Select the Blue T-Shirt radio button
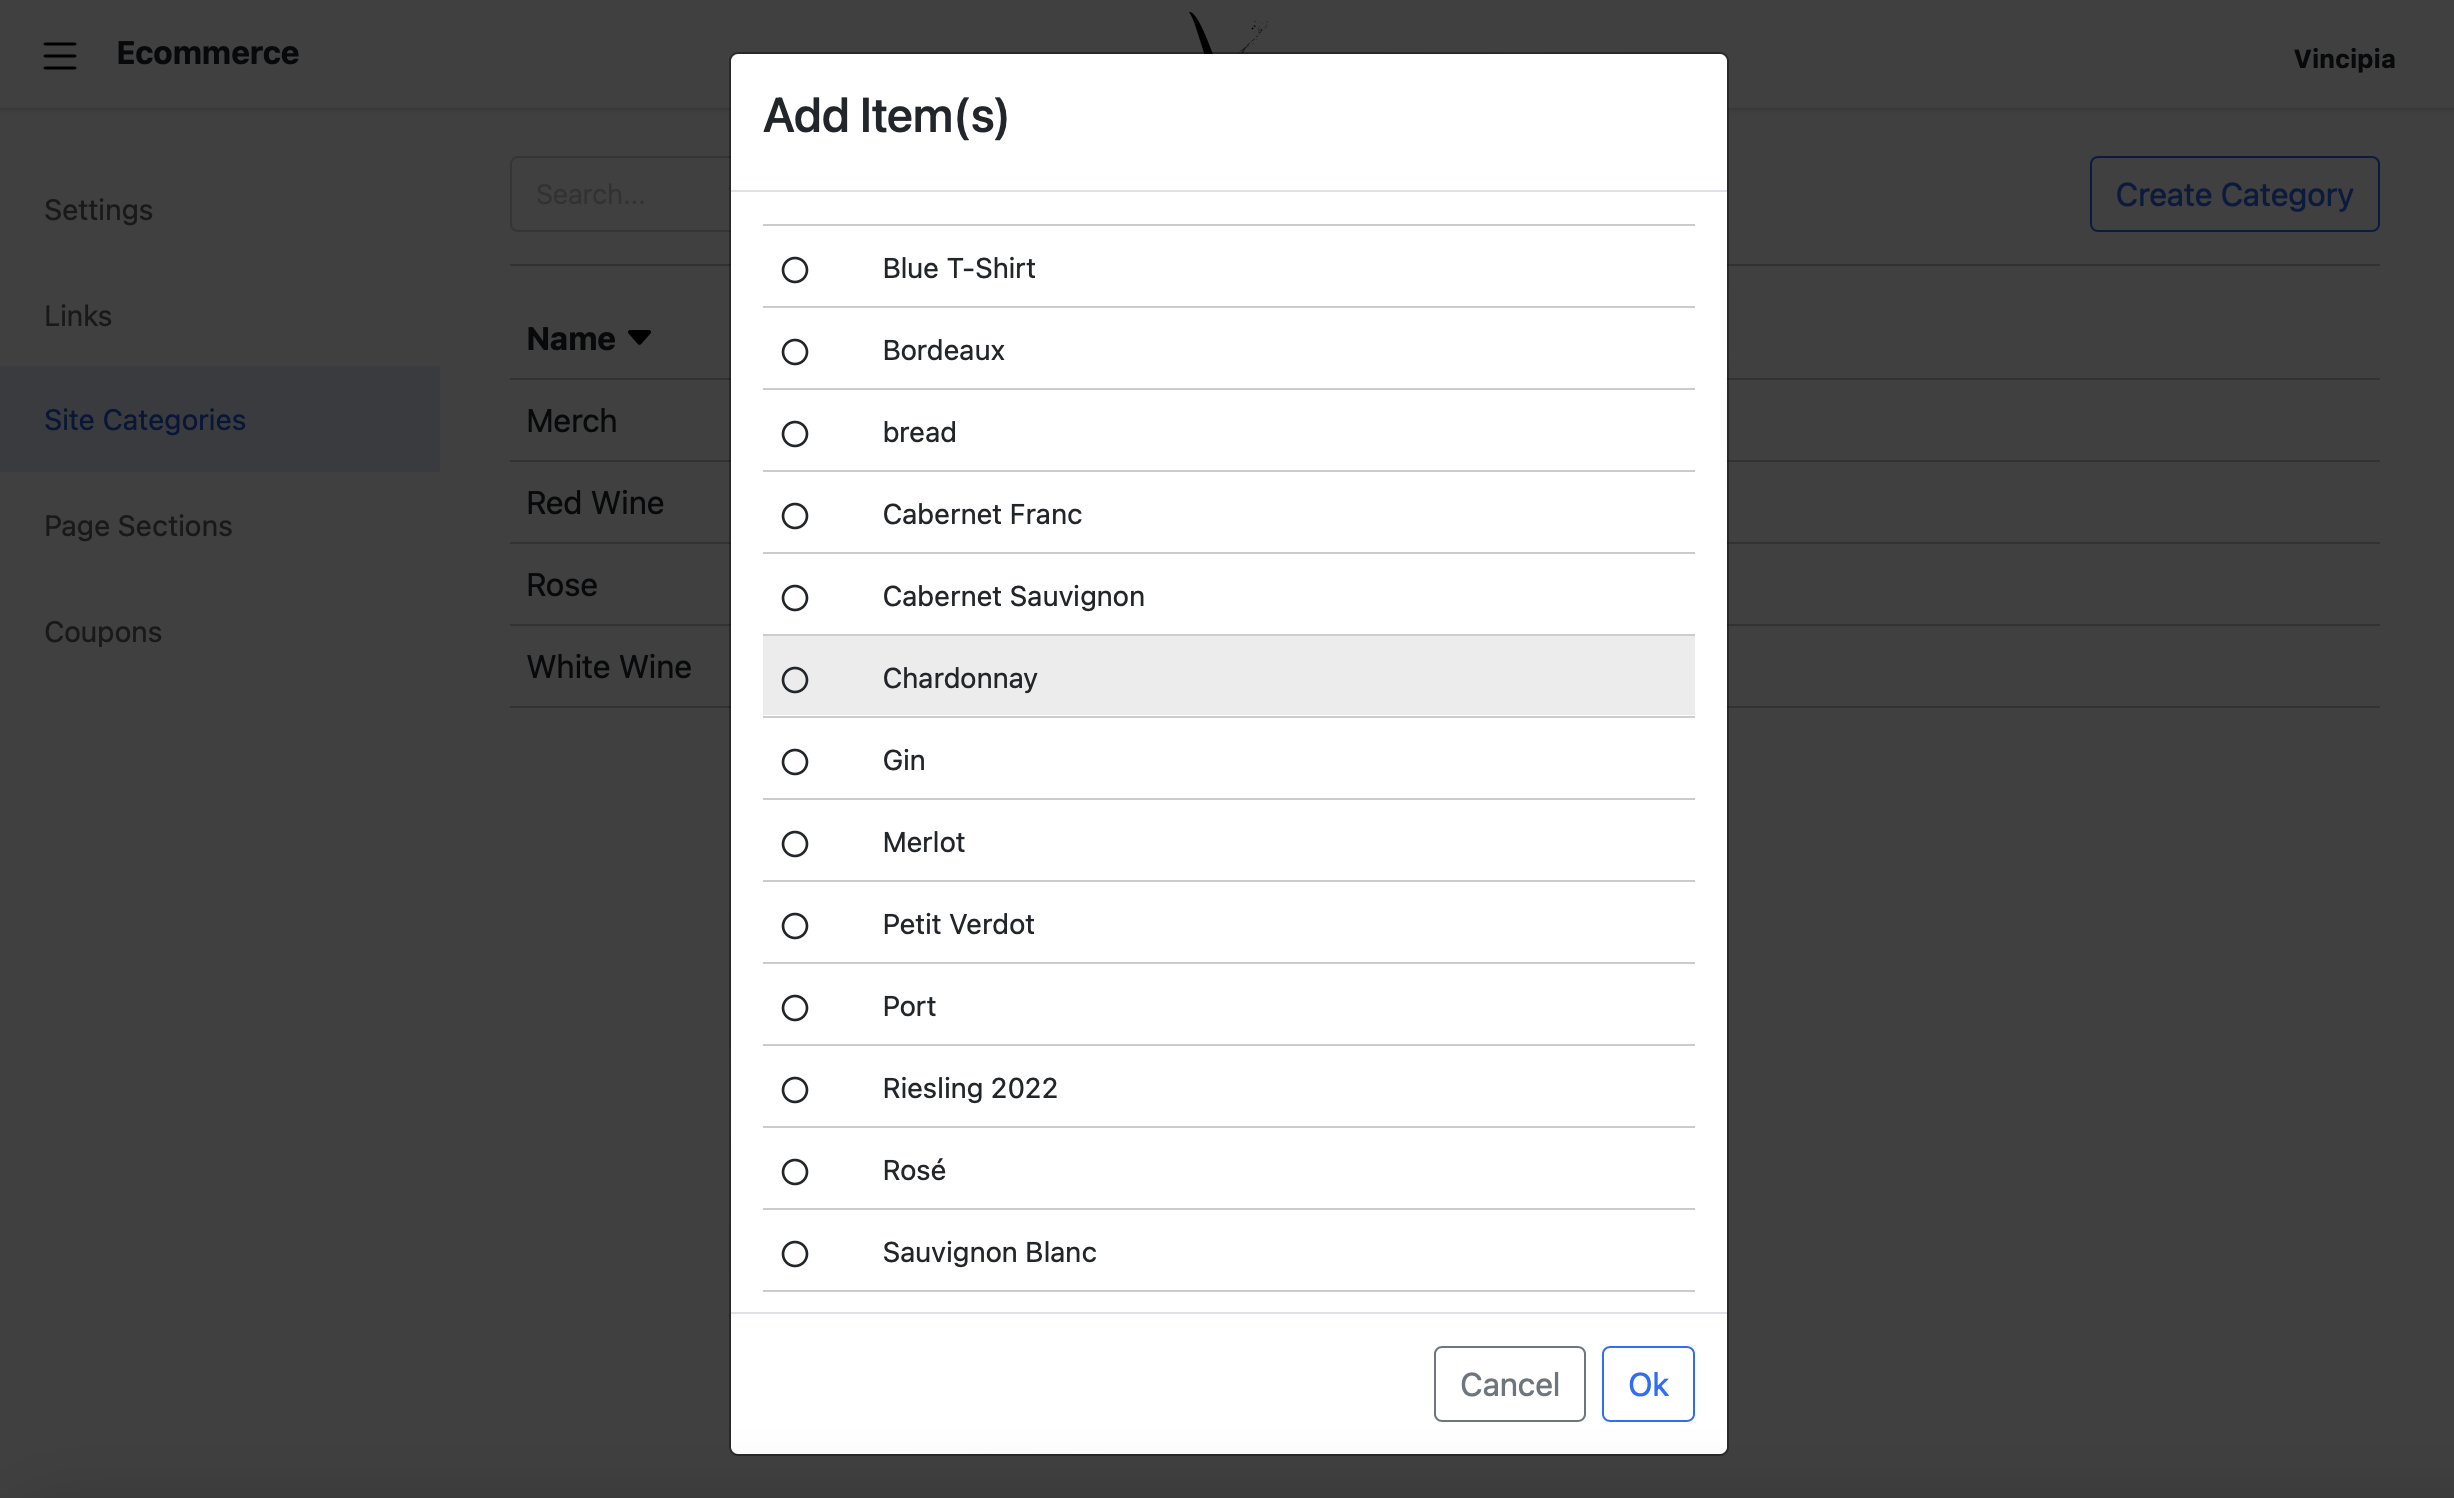This screenshot has width=2454, height=1498. point(795,270)
